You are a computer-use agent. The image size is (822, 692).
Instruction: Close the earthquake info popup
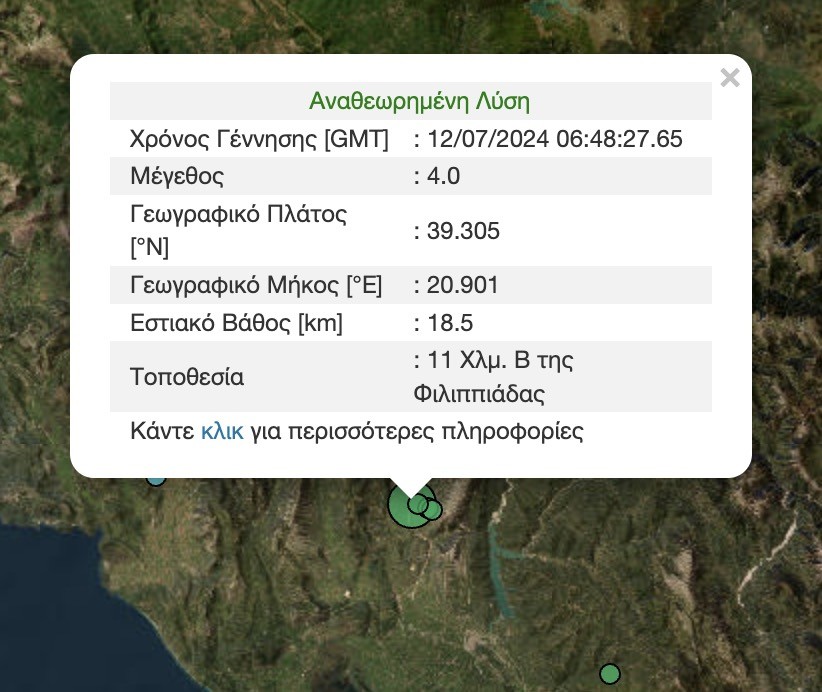point(730,78)
